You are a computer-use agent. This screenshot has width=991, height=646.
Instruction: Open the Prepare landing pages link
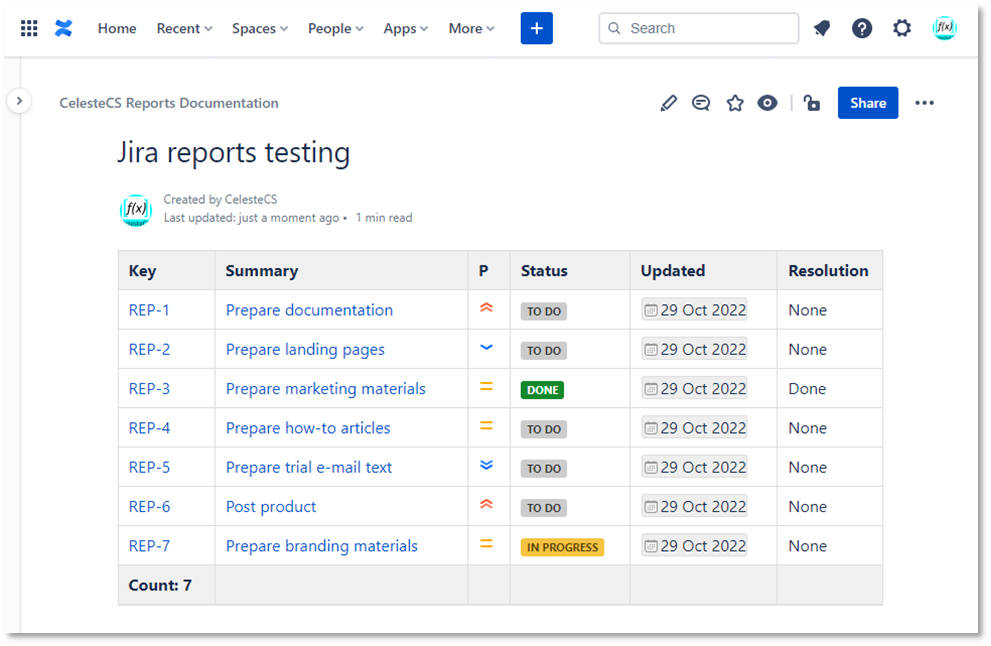tap(305, 350)
